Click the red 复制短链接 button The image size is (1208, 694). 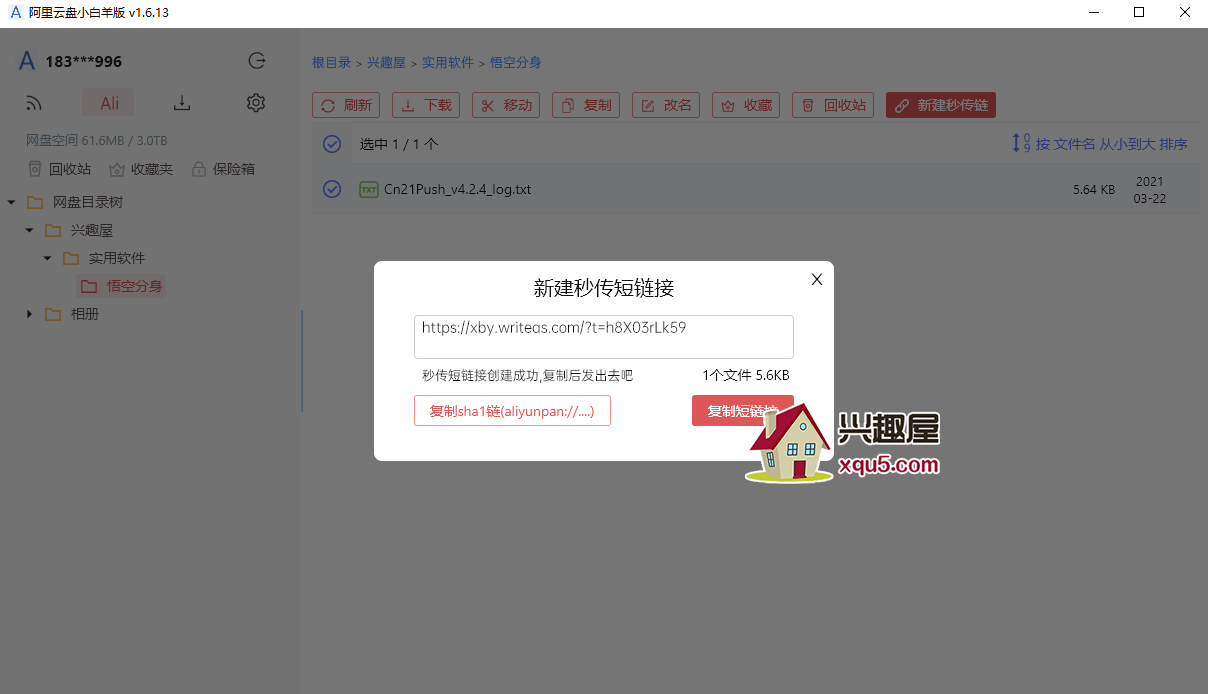click(743, 411)
